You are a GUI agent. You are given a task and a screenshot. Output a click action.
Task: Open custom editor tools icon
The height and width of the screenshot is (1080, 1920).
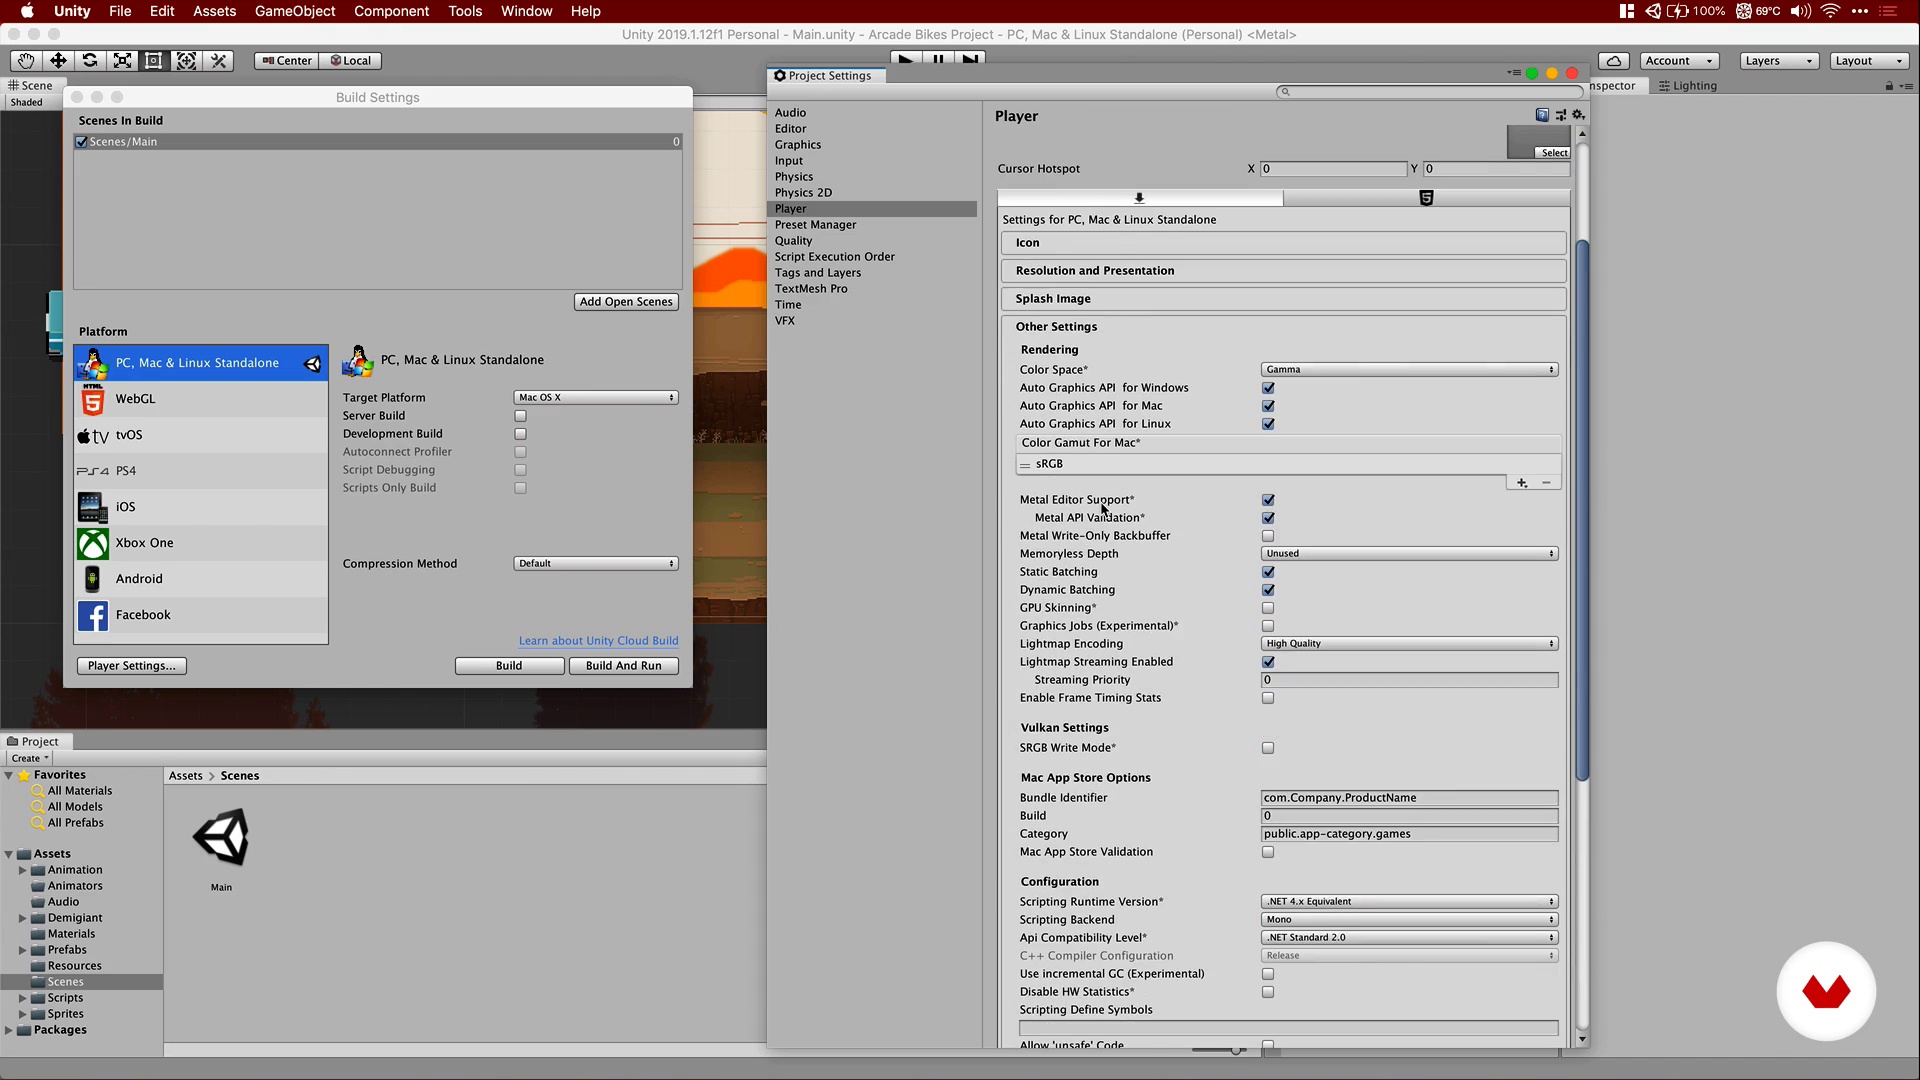coord(218,61)
